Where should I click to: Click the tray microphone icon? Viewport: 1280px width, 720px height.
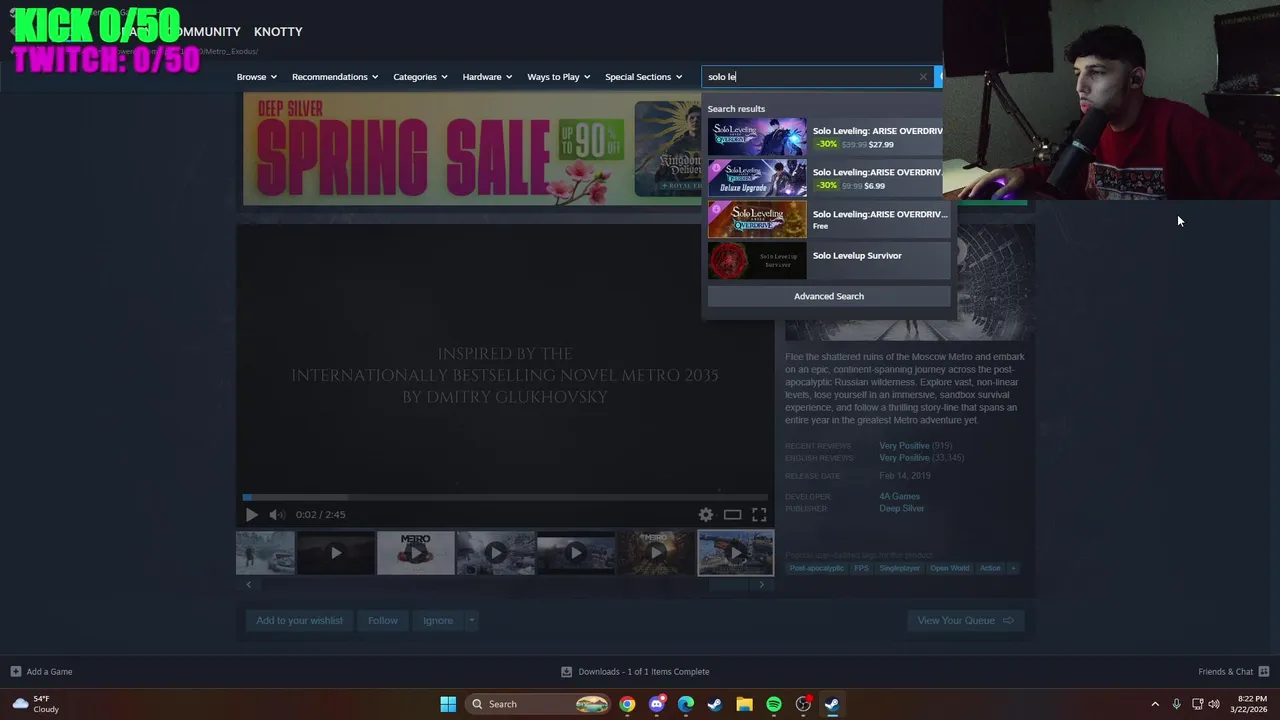point(1176,704)
